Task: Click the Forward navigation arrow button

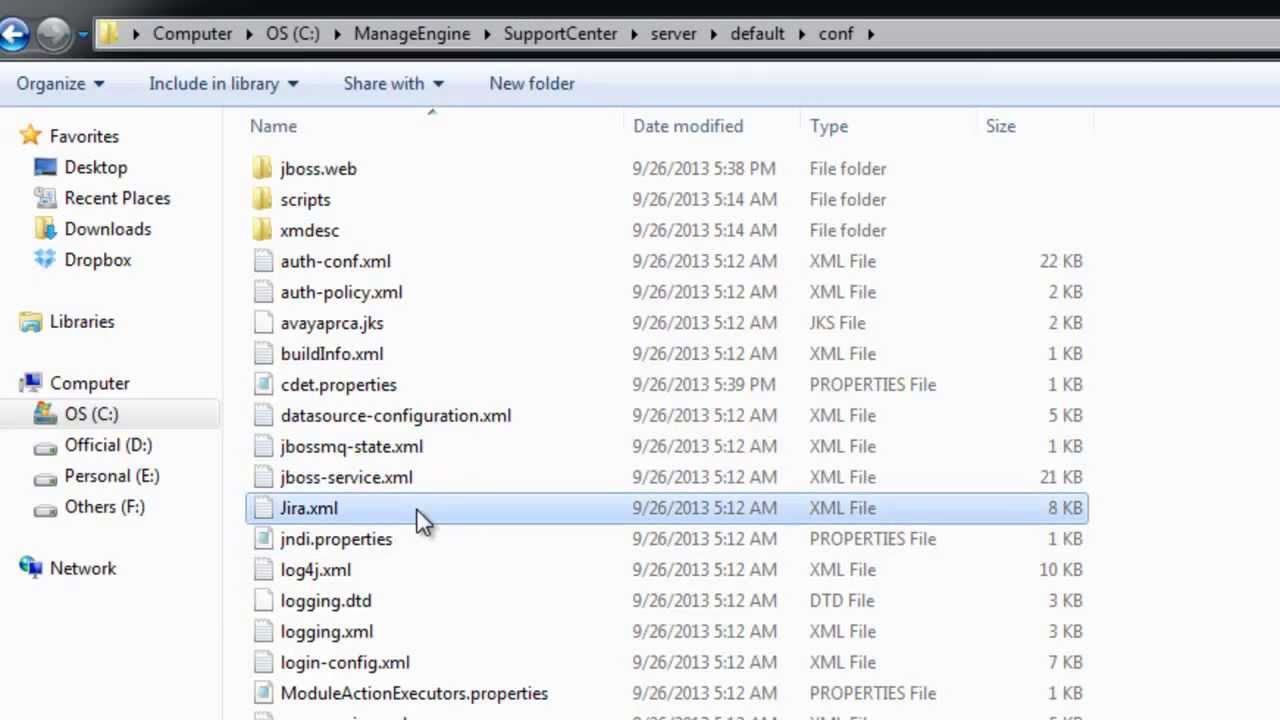Action: [54, 35]
